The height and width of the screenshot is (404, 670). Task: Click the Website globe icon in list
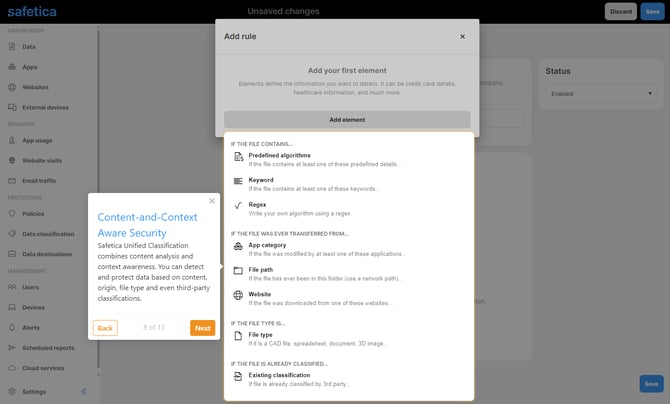237,296
